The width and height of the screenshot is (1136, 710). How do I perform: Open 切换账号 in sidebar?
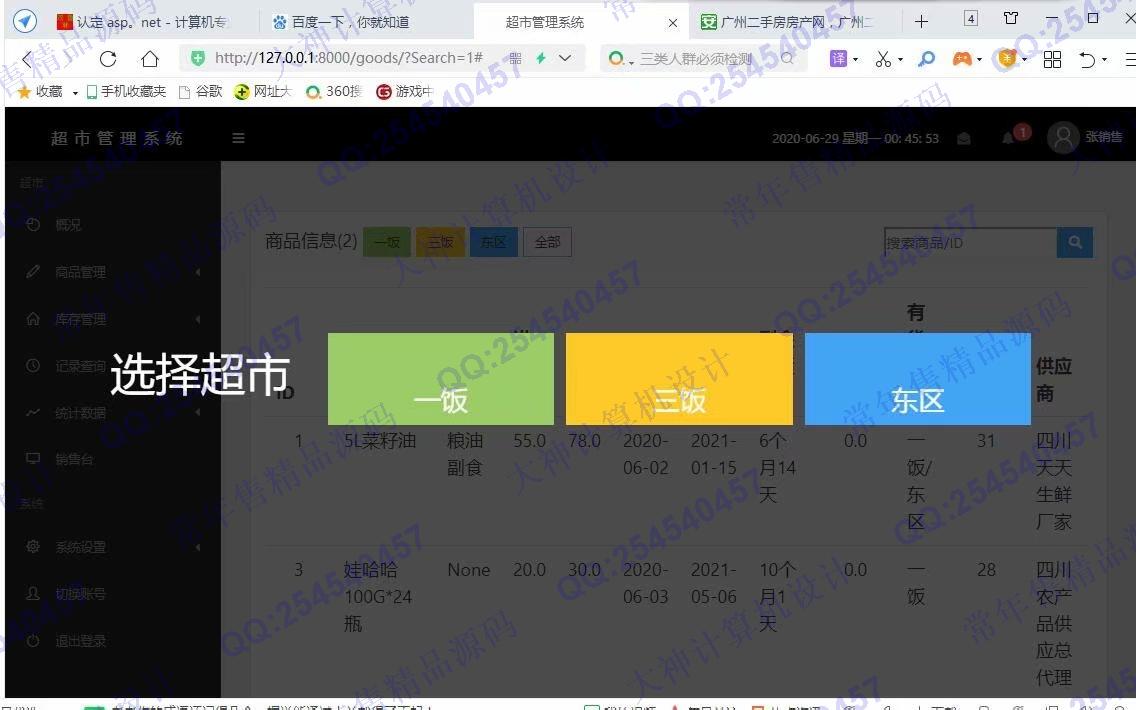coord(112,594)
